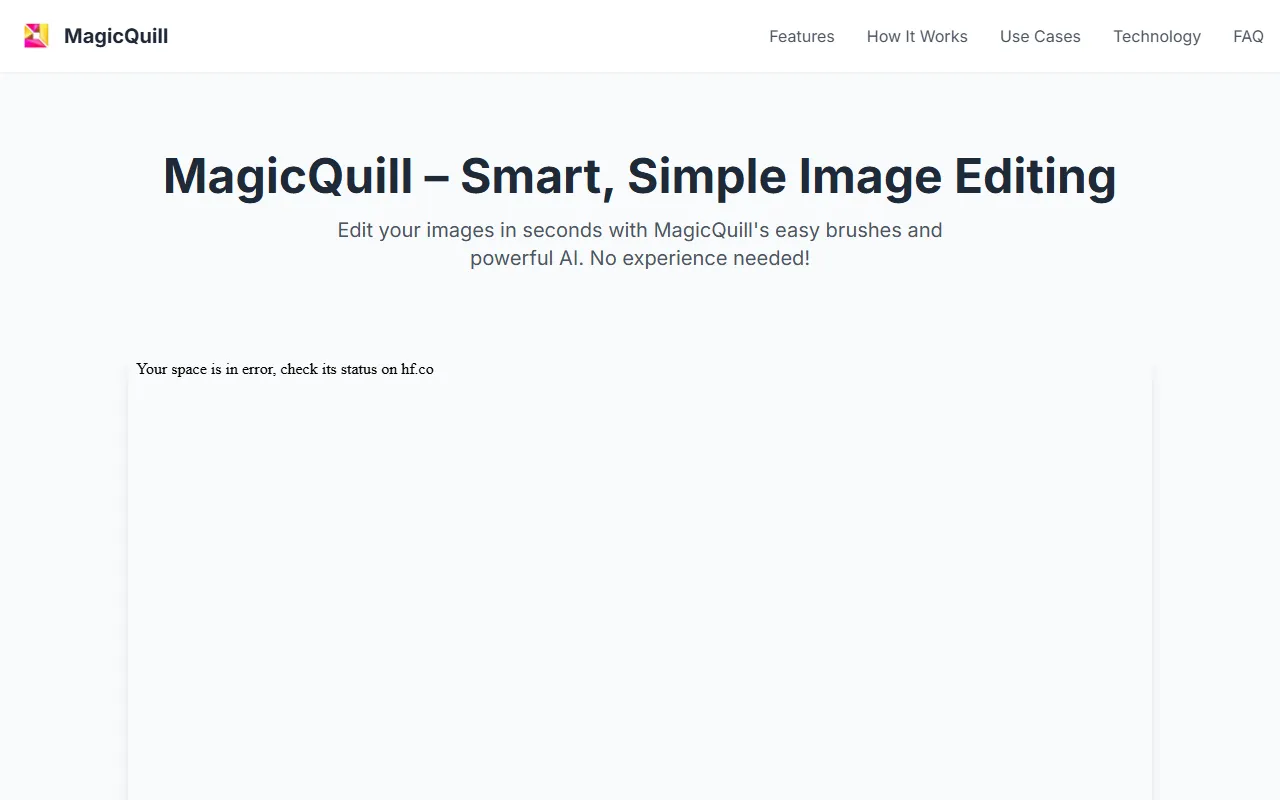Viewport: 1280px width, 800px height.
Task: Click the "hf.co" text in error message
Action: (418, 369)
